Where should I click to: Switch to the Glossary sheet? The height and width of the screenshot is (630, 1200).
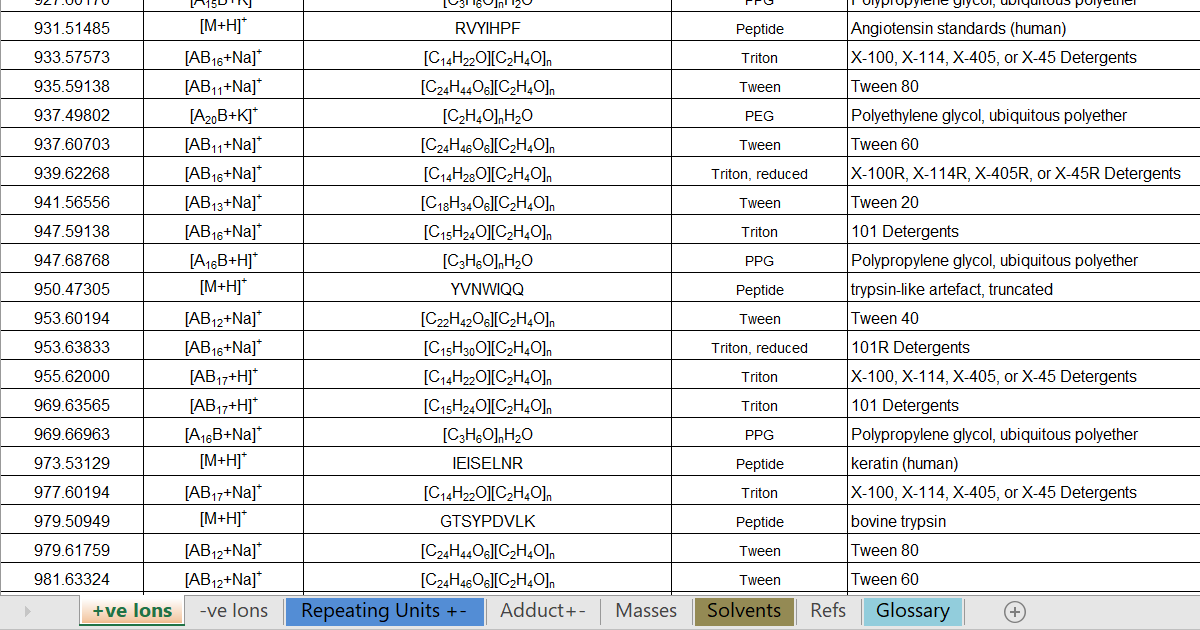tap(912, 611)
